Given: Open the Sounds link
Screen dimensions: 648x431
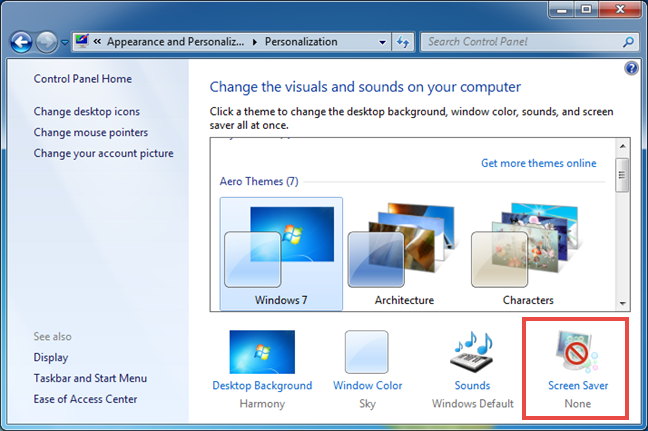Looking at the screenshot, I should 472,386.
